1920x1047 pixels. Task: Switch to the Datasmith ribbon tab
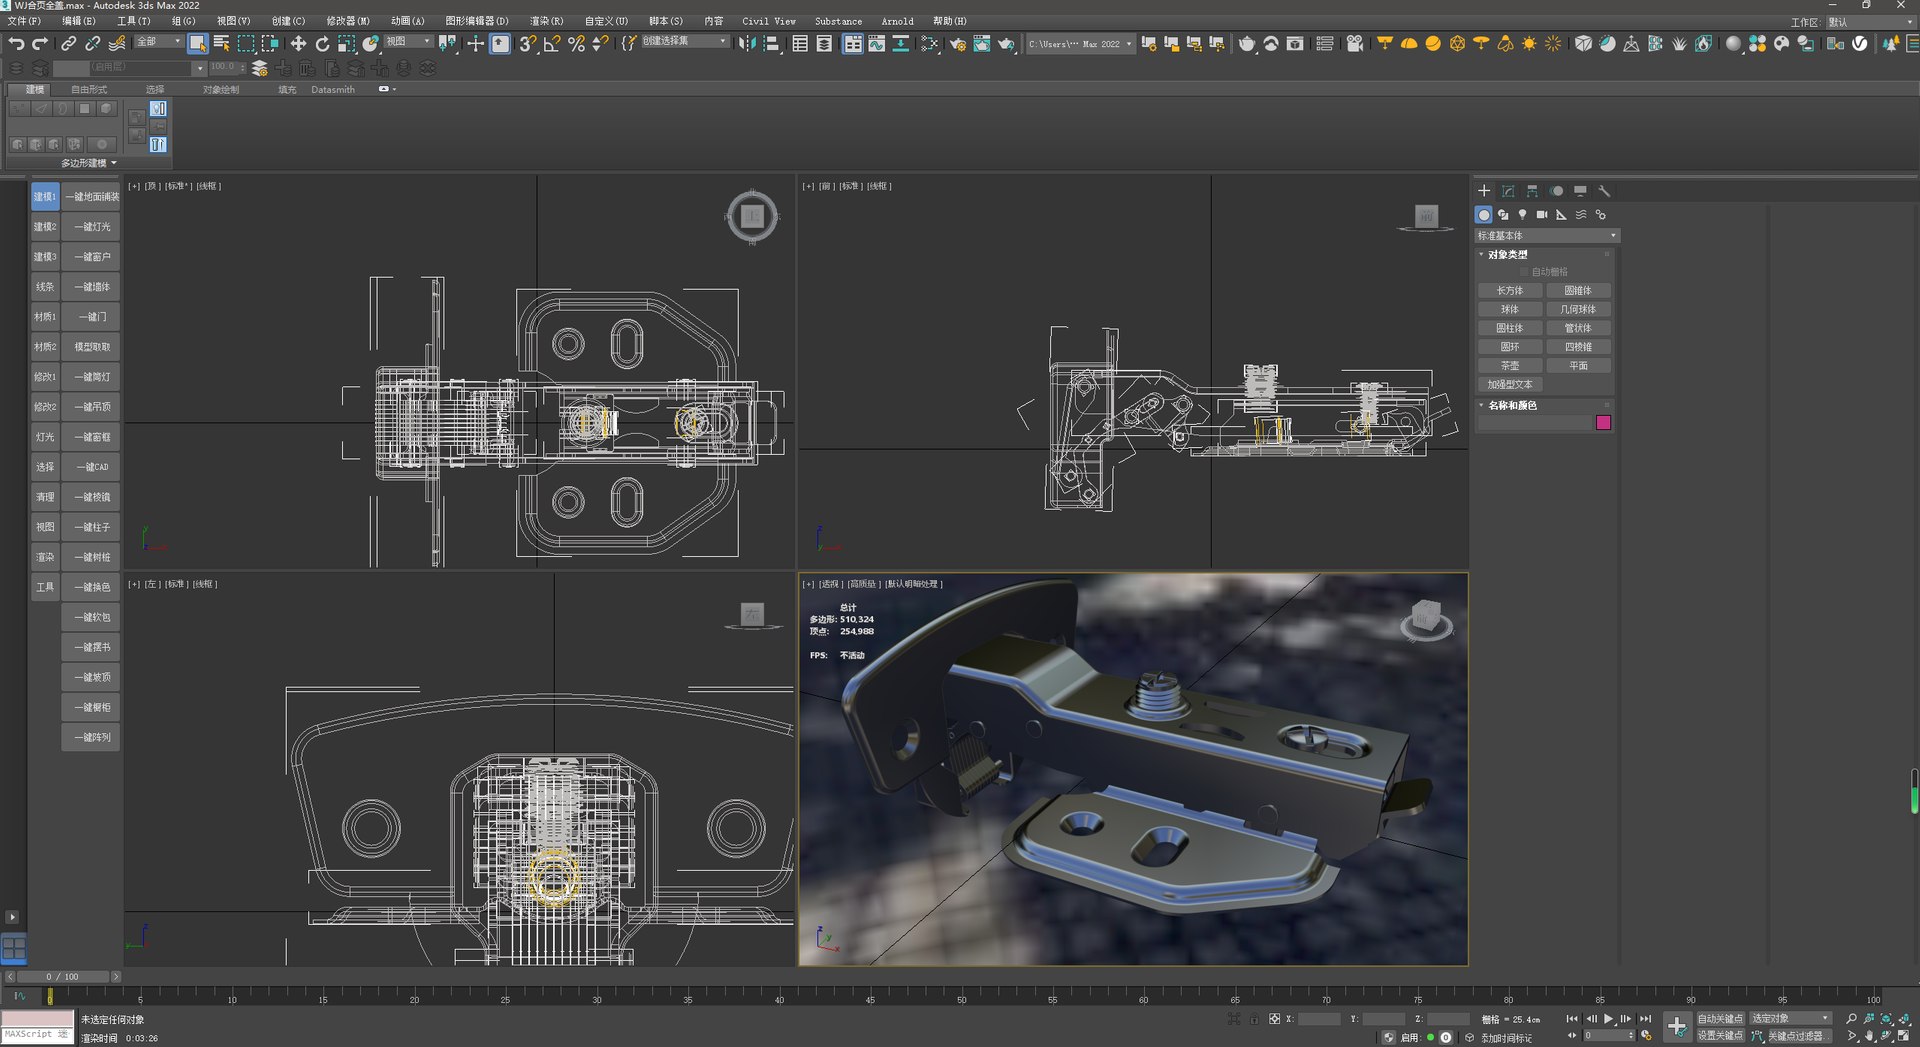coord(333,90)
